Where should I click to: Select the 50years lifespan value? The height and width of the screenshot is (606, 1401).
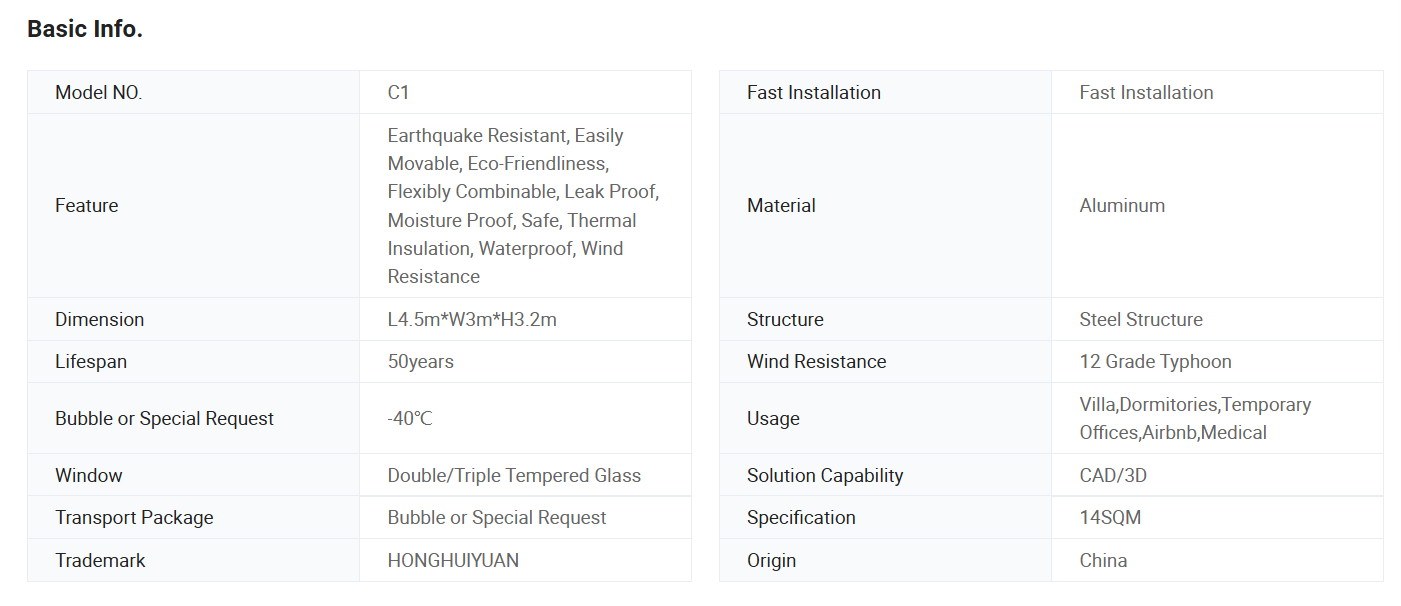421,361
